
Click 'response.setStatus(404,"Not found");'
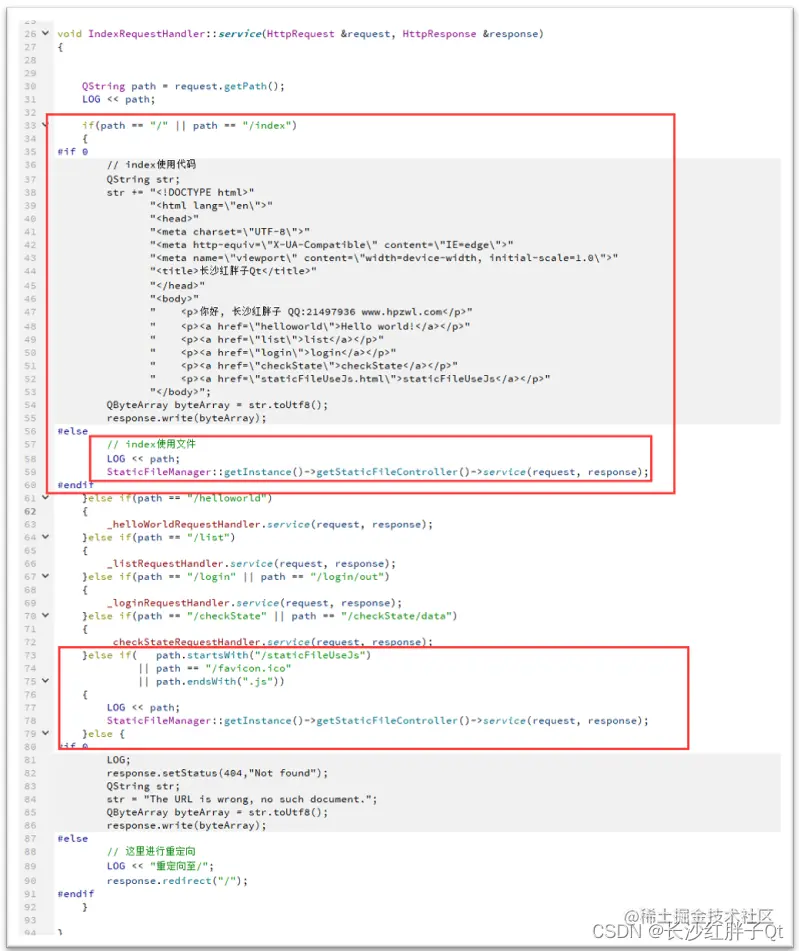[x=217, y=773]
